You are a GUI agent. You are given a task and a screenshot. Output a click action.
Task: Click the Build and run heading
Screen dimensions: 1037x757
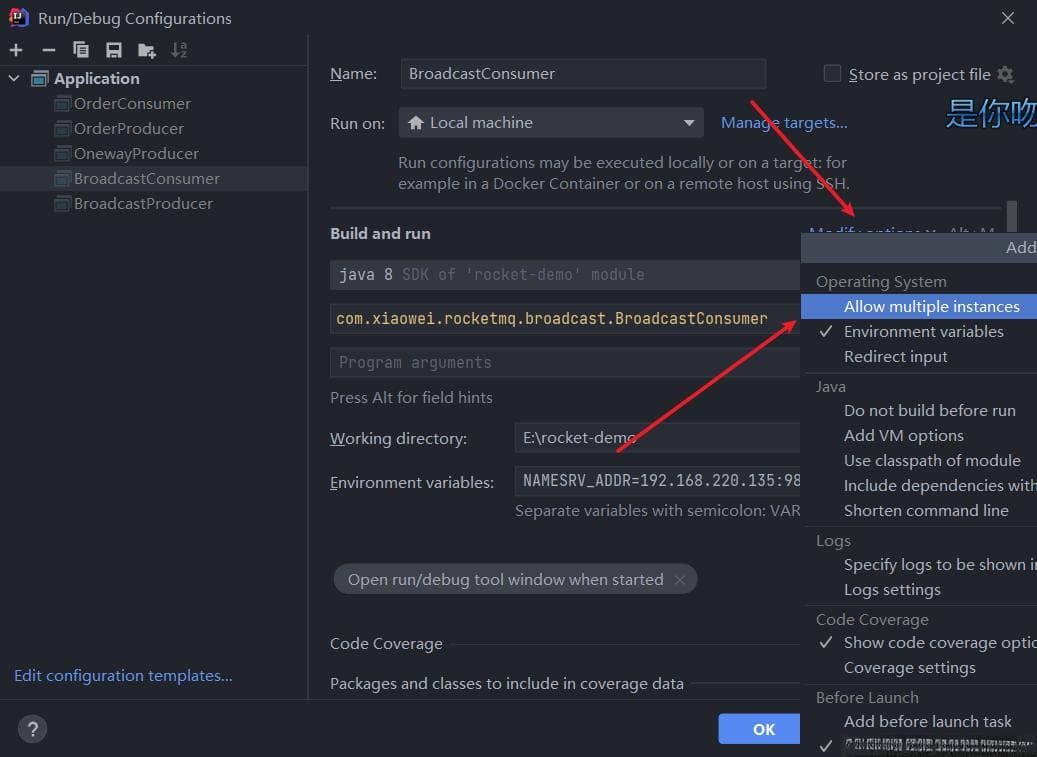coord(380,233)
